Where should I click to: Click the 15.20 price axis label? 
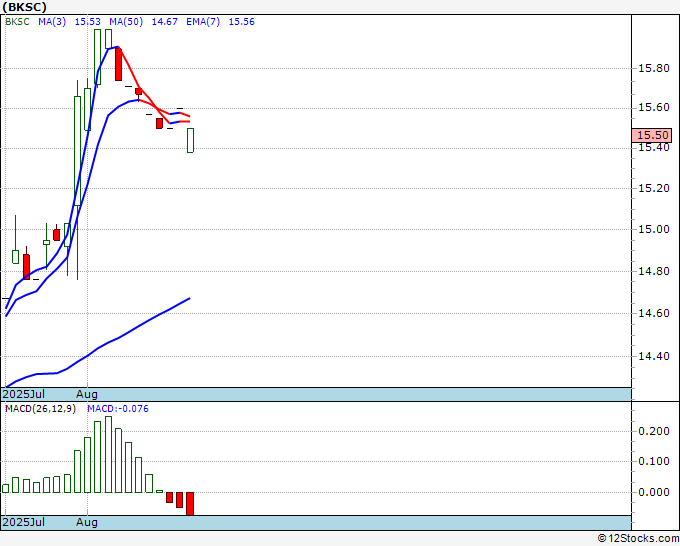coord(654,188)
